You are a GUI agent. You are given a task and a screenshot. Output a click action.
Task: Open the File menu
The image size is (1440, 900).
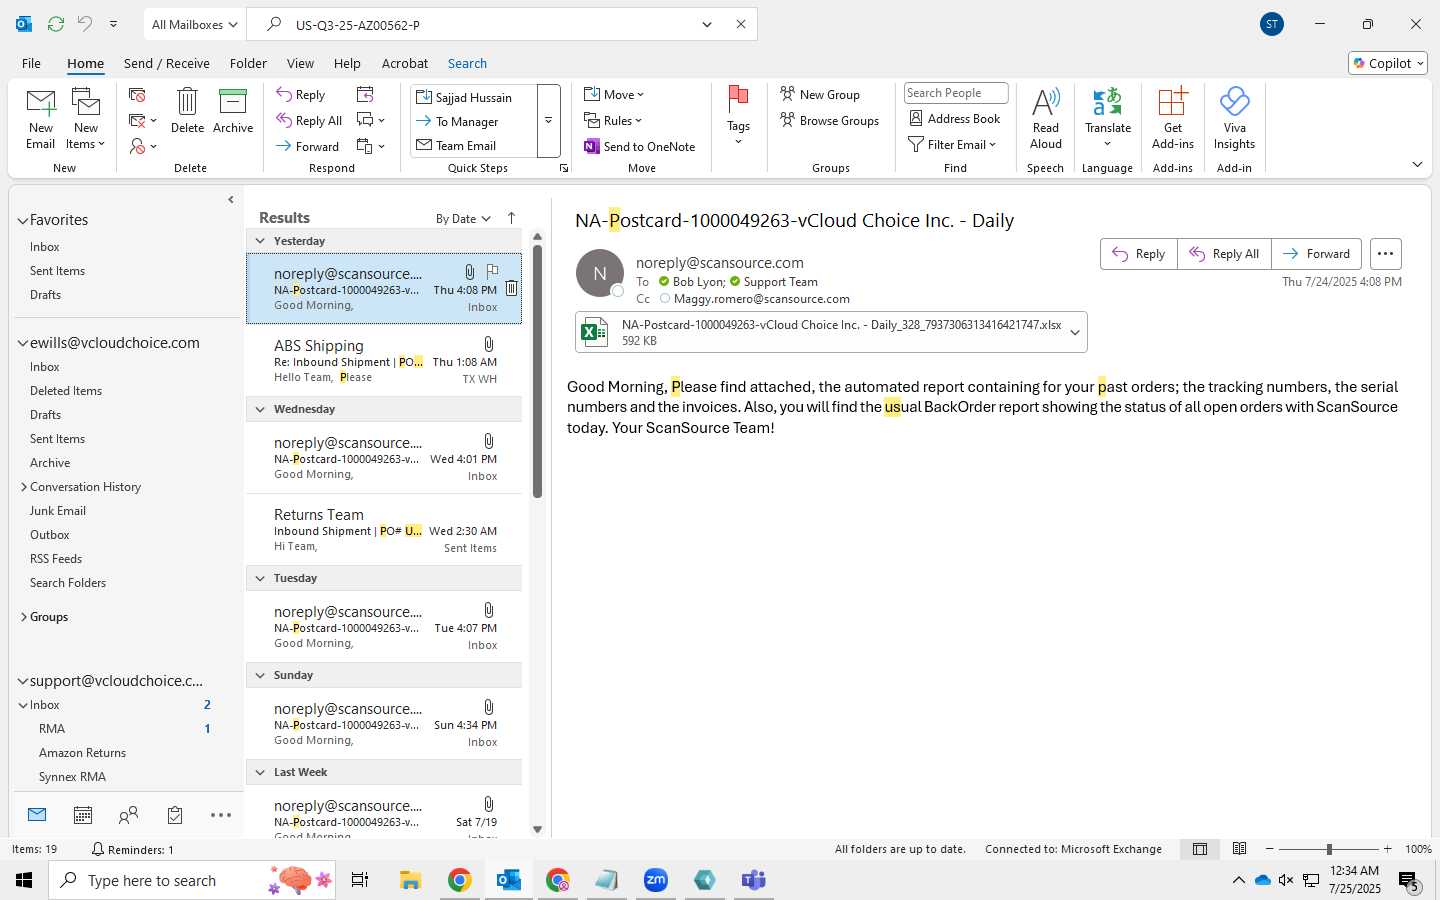coord(31,63)
